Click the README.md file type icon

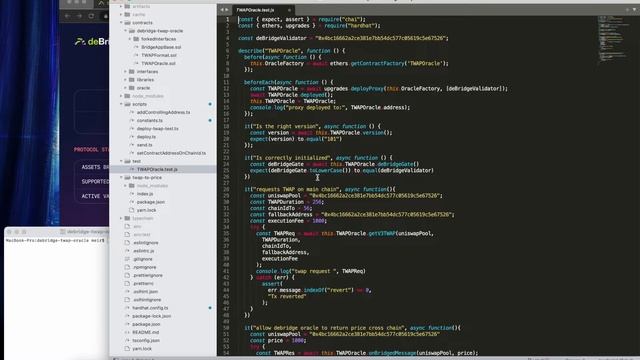[x=127, y=333]
